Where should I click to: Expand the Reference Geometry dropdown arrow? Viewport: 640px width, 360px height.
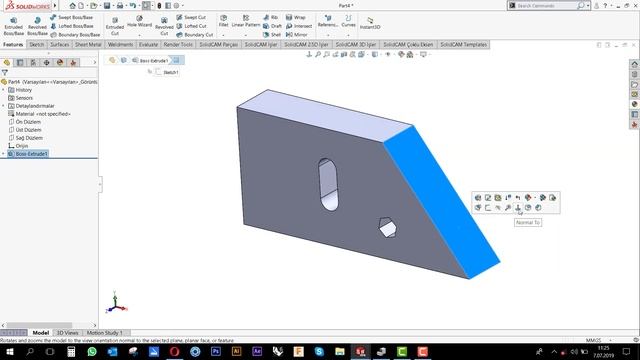coord(328,36)
